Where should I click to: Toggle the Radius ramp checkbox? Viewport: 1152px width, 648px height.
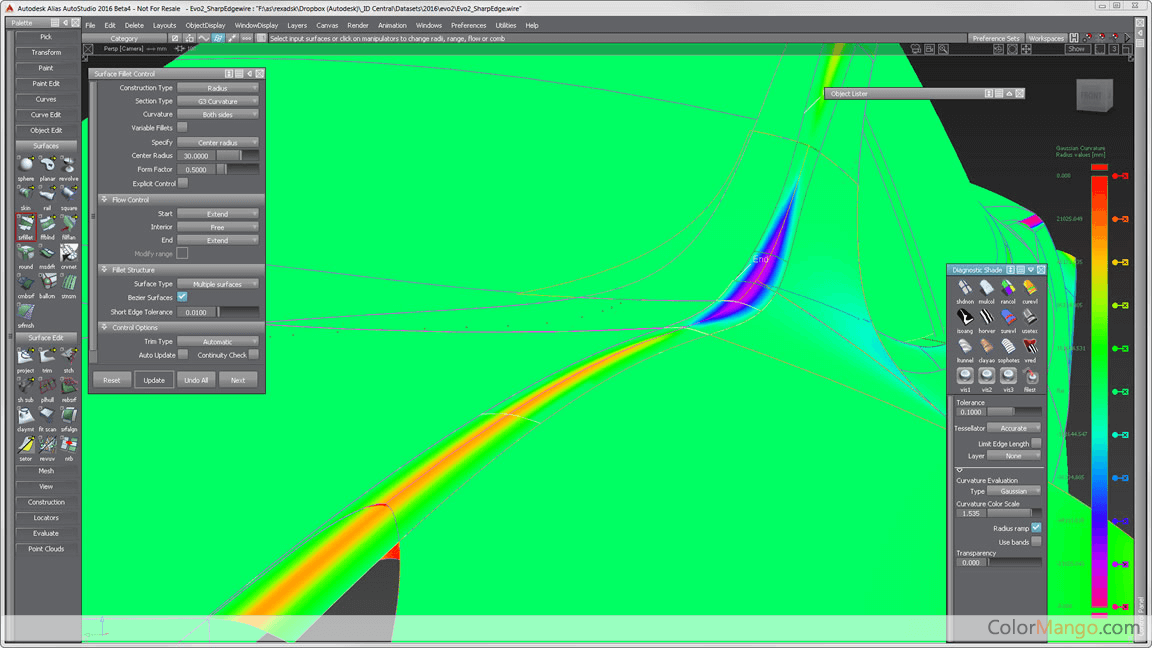[x=1036, y=528]
